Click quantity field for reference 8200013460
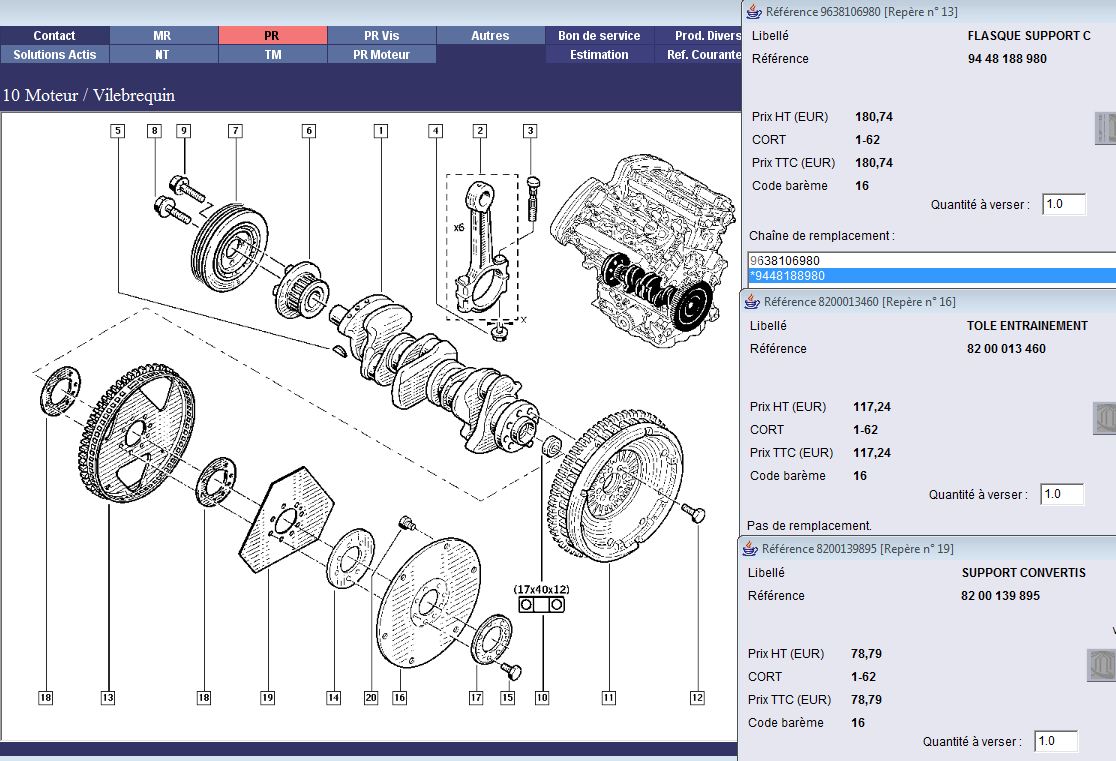This screenshot has width=1116, height=761. [1062, 494]
